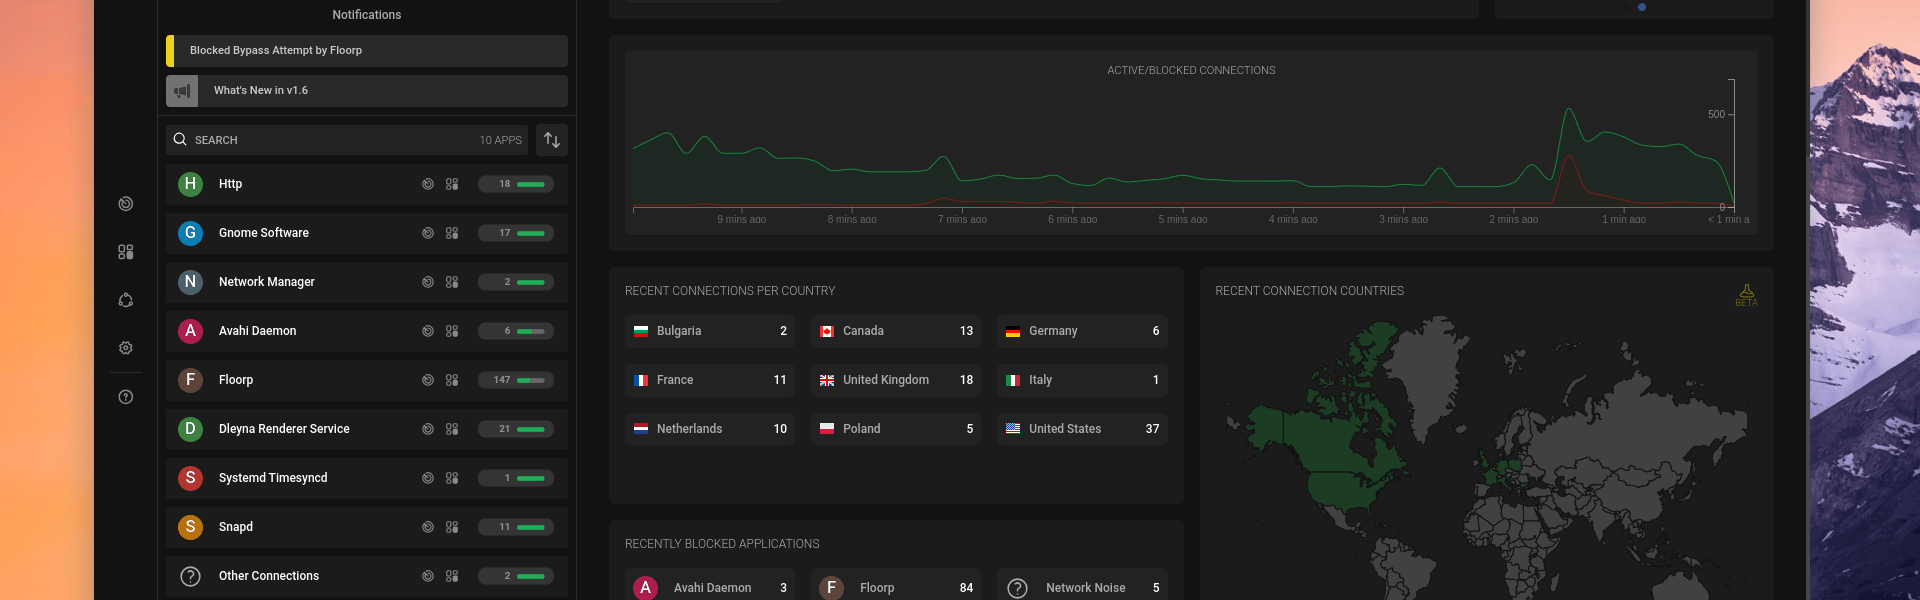Open global Settings gear in sidebar
Screen dimensions: 1920x600
(126, 348)
